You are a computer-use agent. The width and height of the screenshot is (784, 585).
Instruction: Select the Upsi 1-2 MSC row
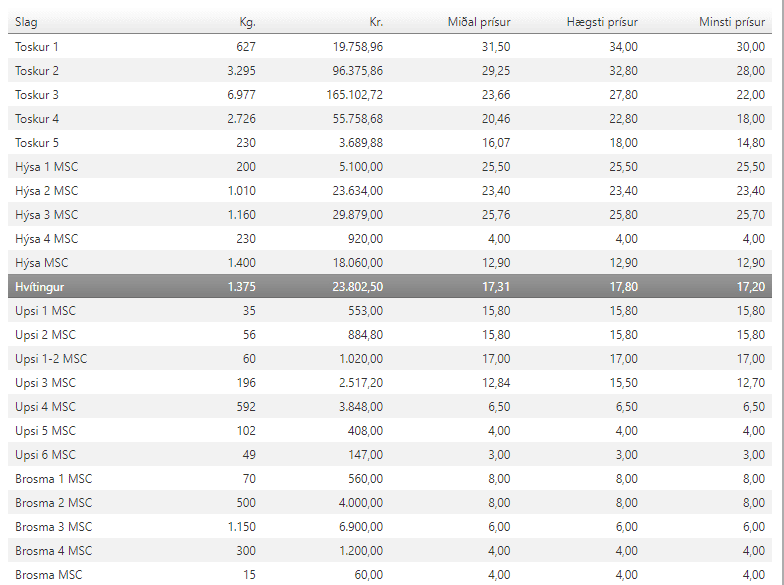[x=390, y=358]
